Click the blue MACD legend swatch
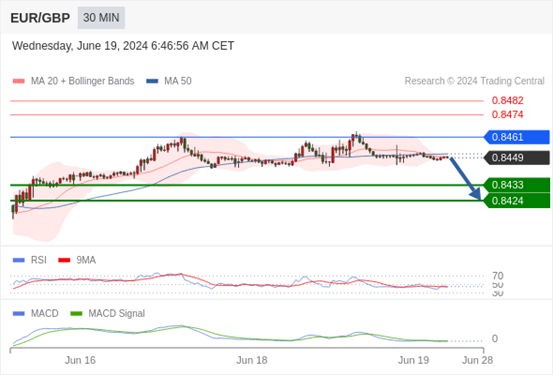Screen dimensions: 553x375 19,314
